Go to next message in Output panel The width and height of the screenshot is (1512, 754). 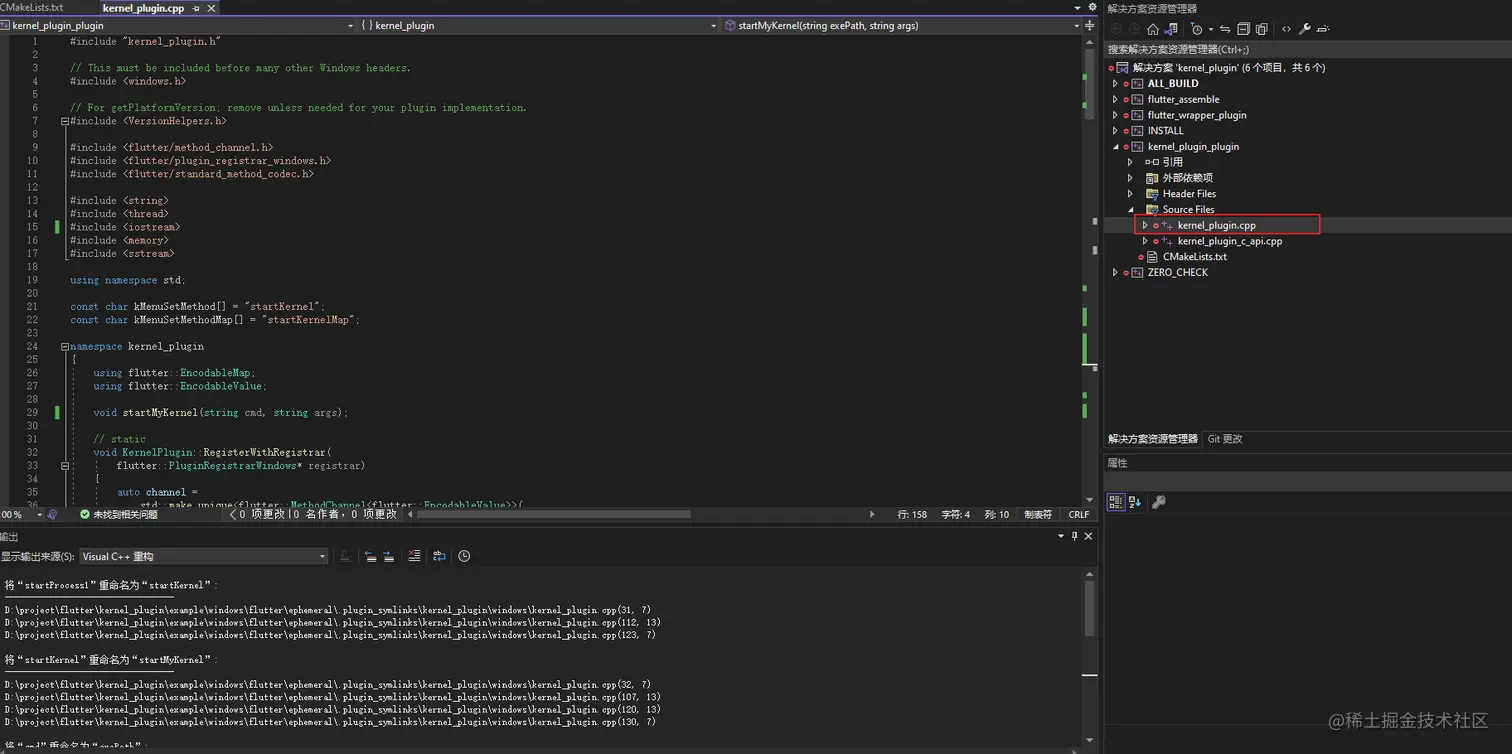tap(389, 556)
